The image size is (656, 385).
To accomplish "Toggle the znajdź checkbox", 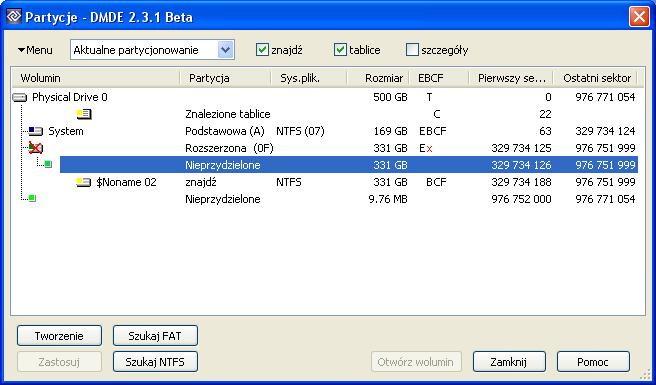I will 262,50.
